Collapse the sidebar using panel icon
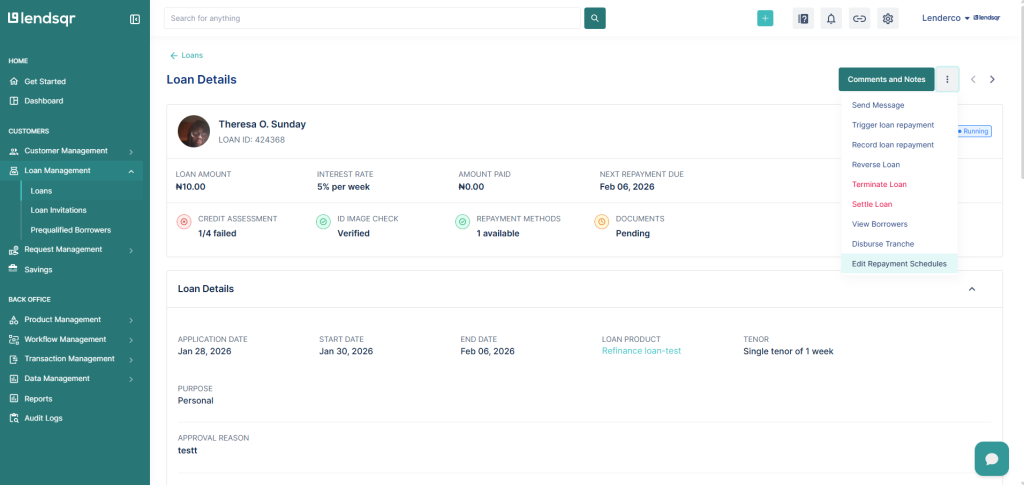This screenshot has height=485, width=1024. coord(135,19)
